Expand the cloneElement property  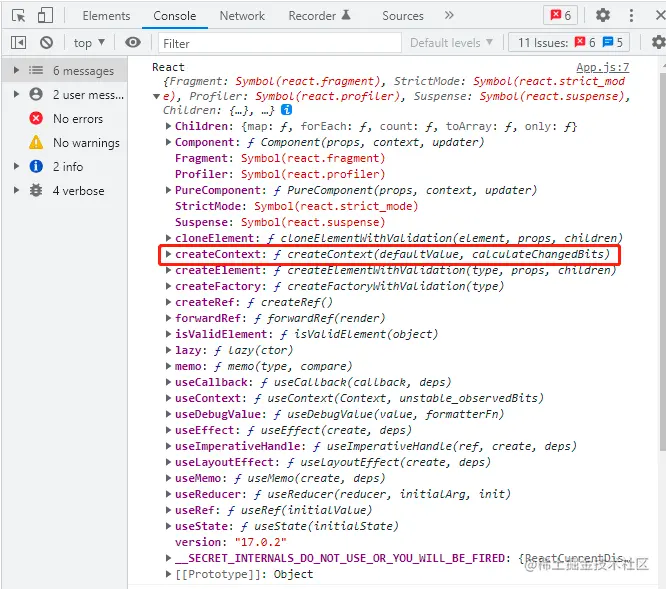click(168, 238)
